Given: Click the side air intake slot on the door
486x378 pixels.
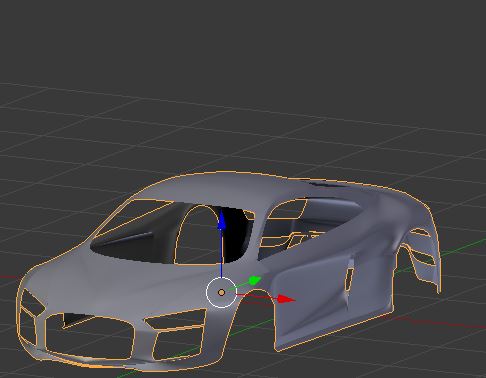Looking at the screenshot, I should [x=349, y=279].
